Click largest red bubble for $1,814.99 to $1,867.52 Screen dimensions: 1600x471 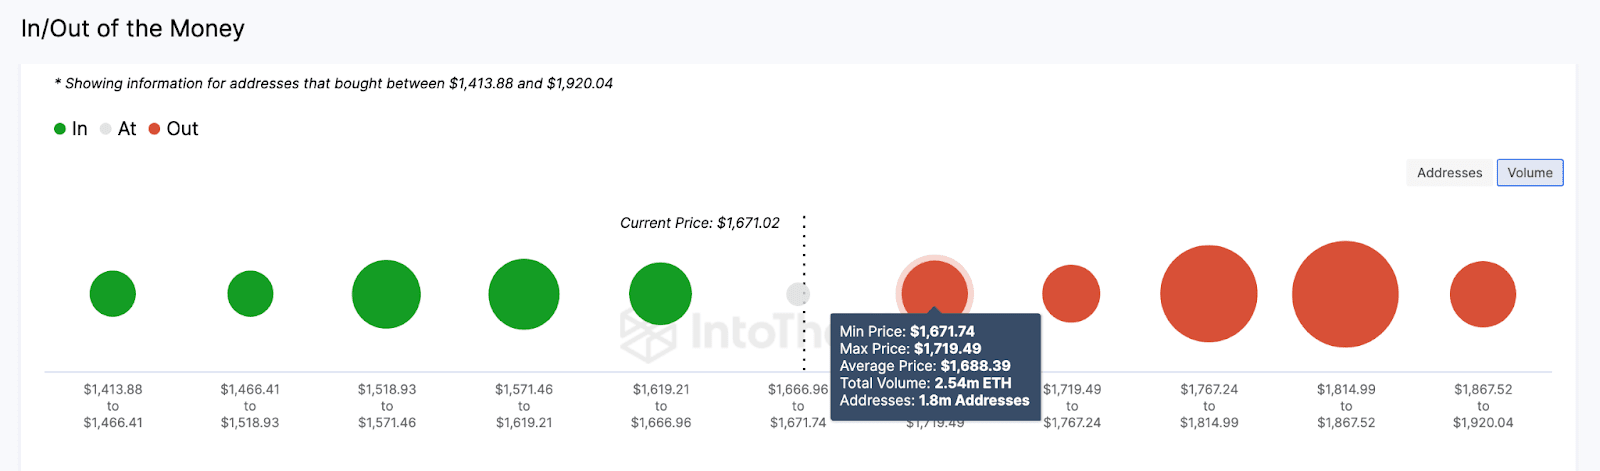coord(1345,294)
